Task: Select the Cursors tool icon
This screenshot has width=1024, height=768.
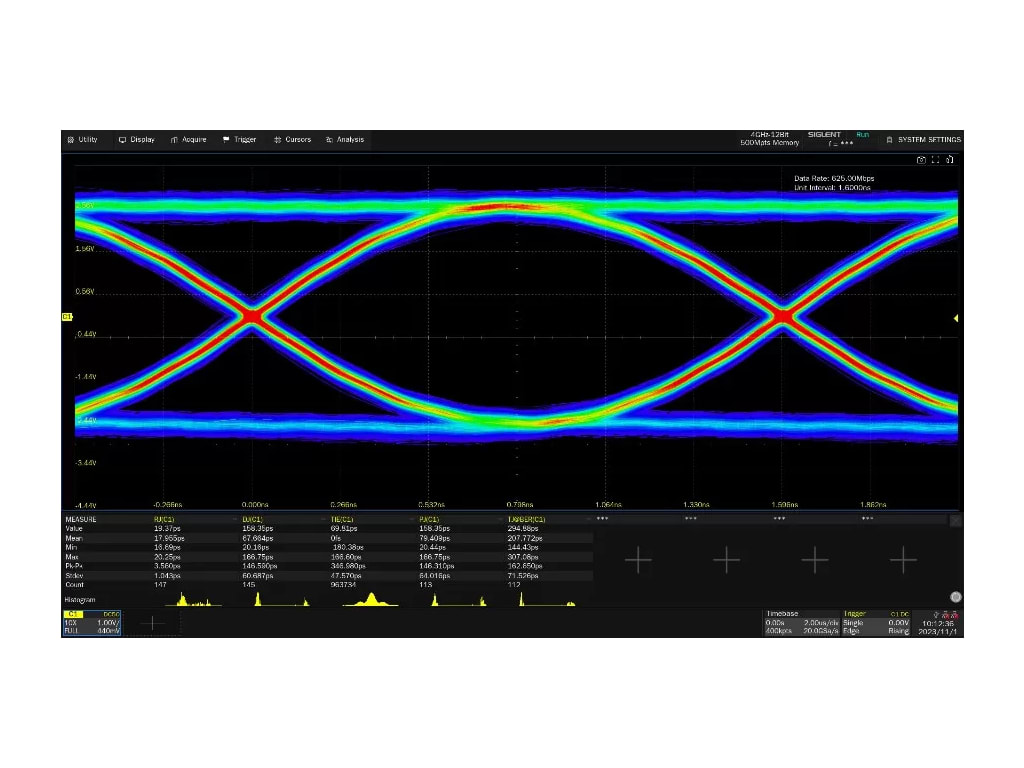Action: pos(277,139)
